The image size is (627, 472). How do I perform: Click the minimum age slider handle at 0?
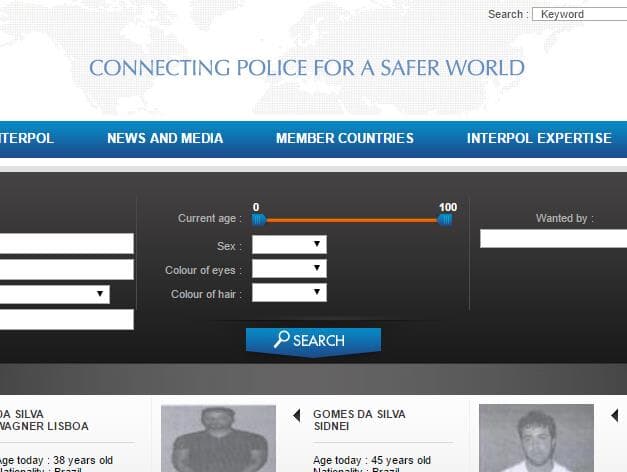pos(258,220)
